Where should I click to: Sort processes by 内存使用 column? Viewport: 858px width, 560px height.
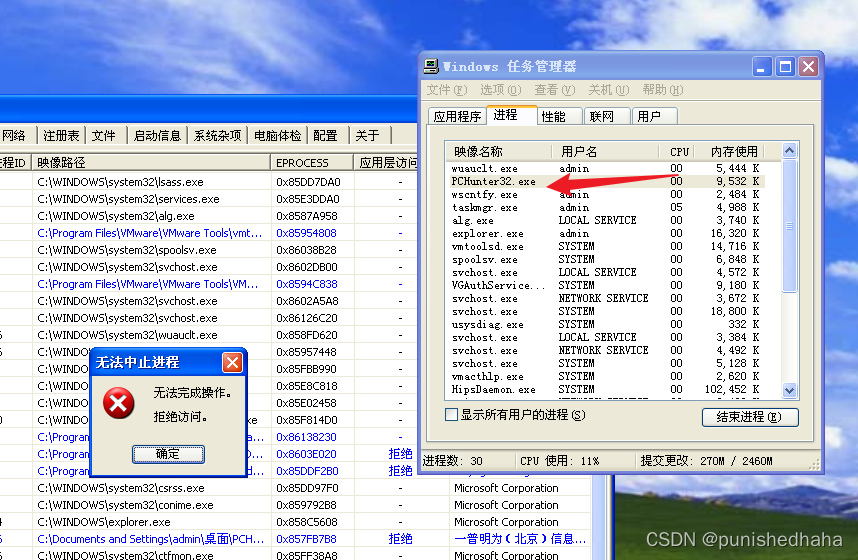(729, 151)
